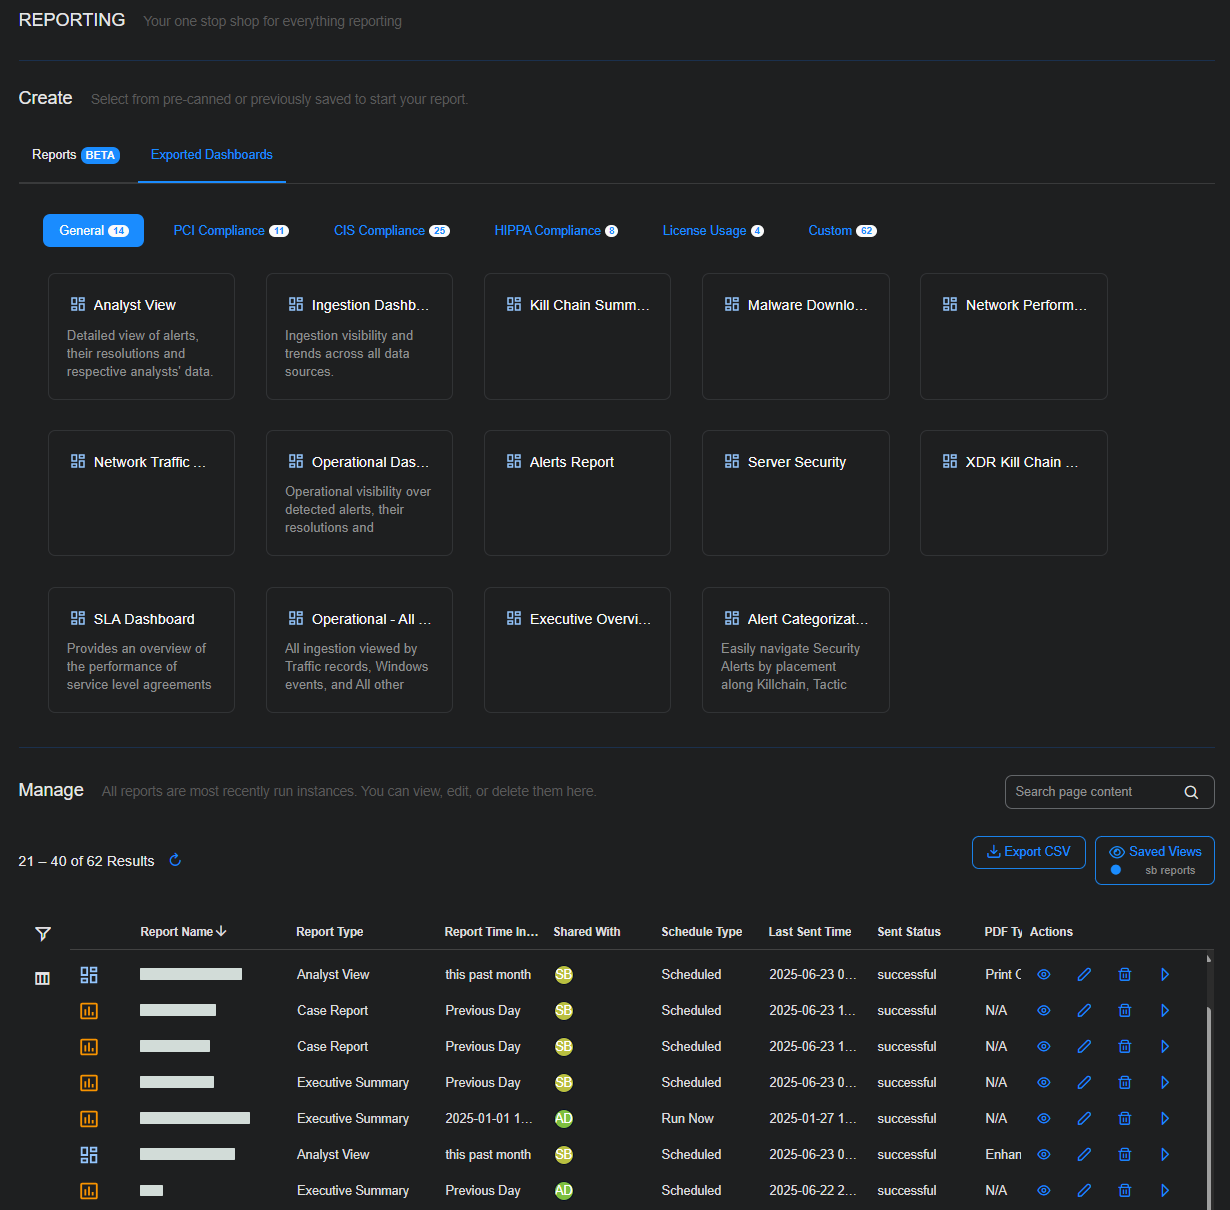Image resolution: width=1230 pixels, height=1210 pixels.
Task: Click the sort arrow on Report Name column
Action: pyautogui.click(x=222, y=931)
